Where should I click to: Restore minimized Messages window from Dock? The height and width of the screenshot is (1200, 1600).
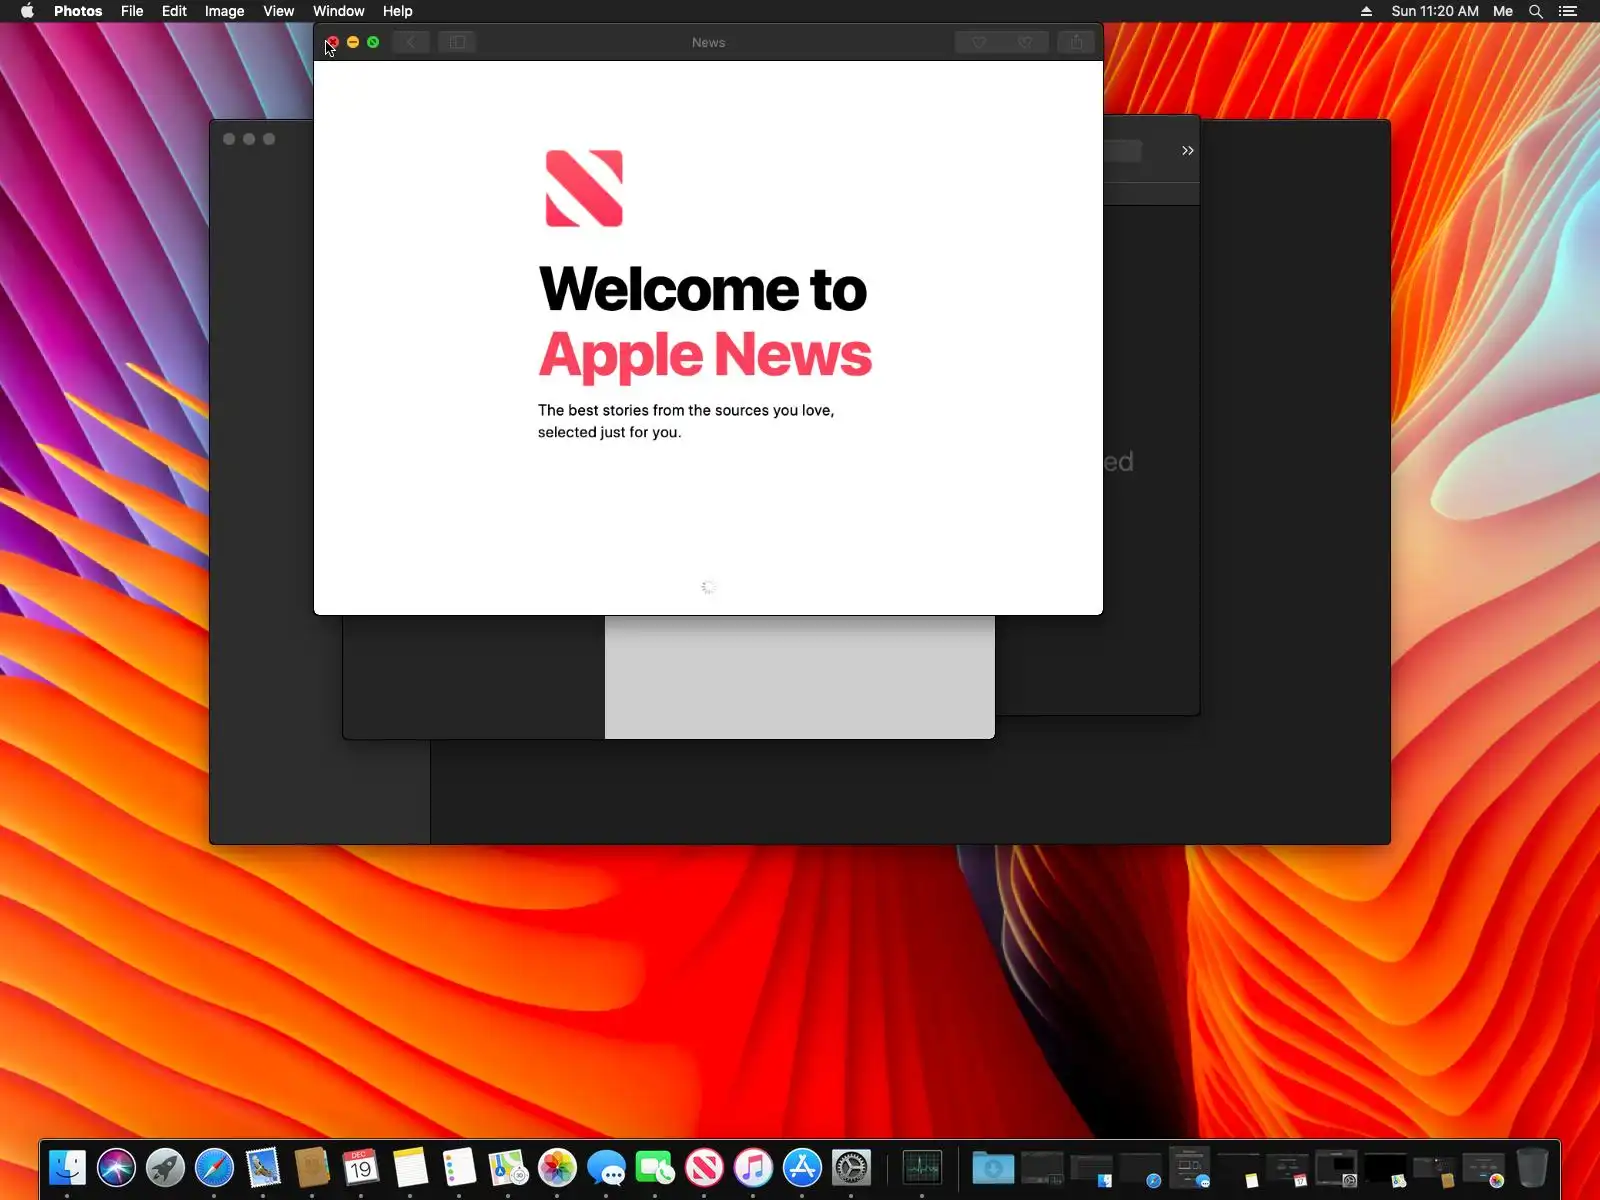click(1189, 1166)
